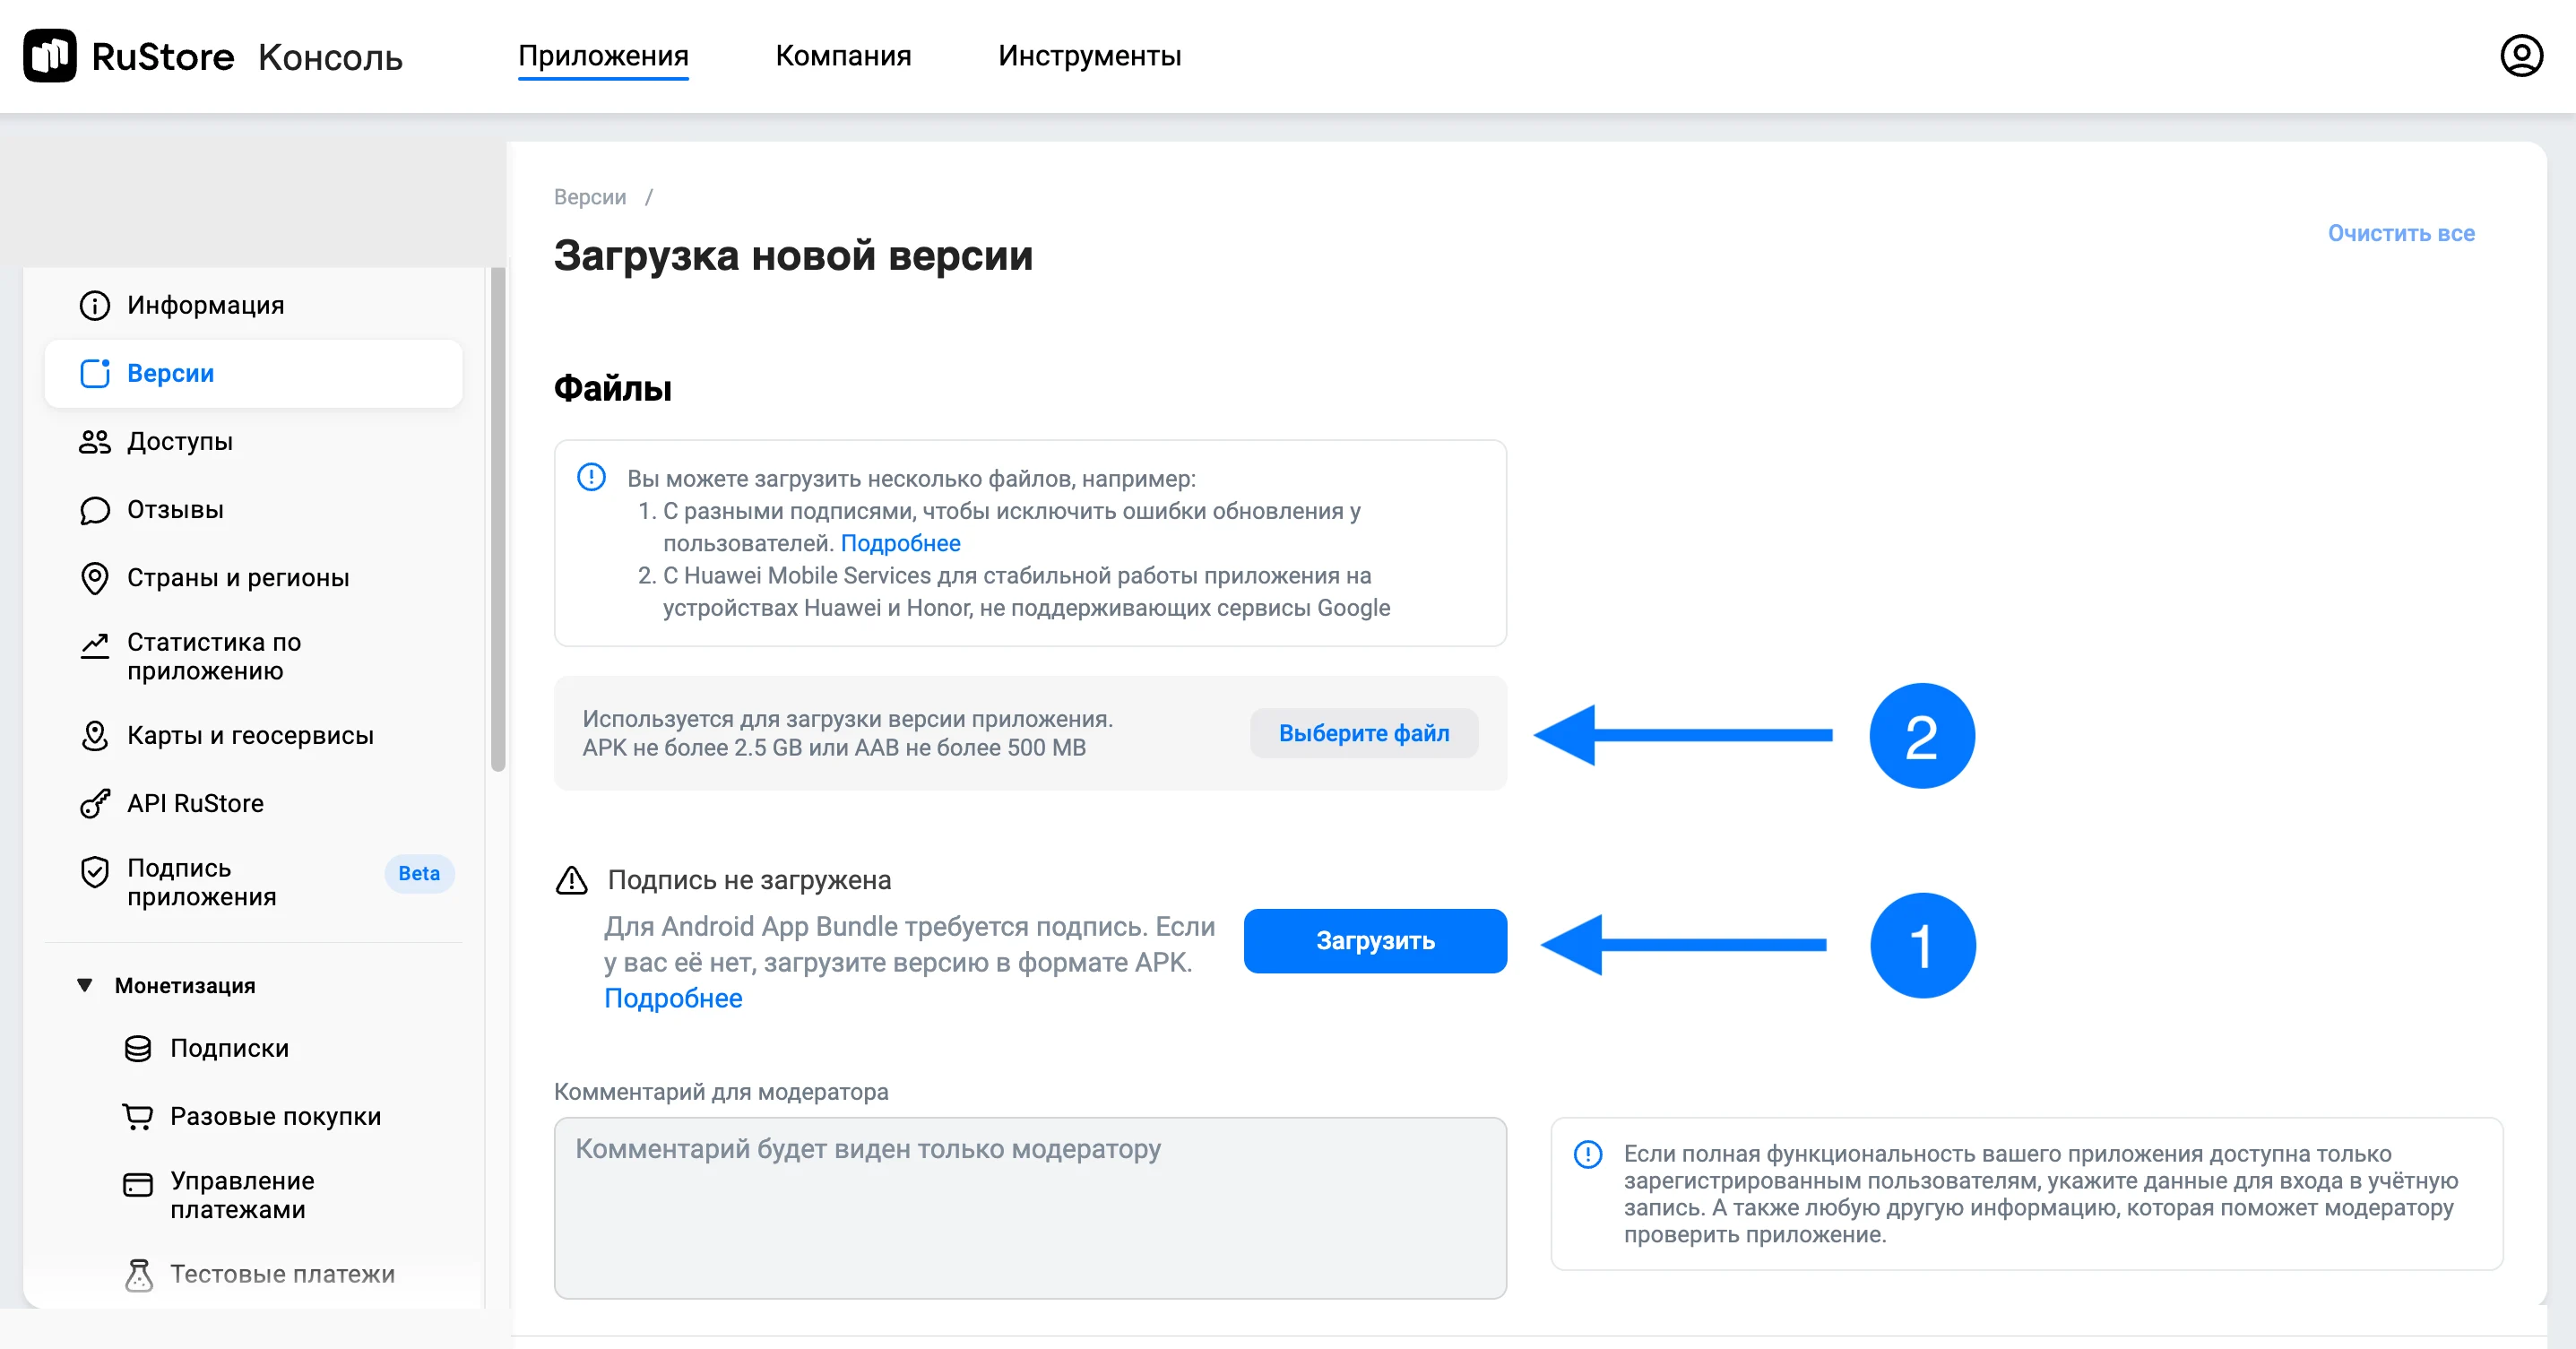Open the user profile icon

tap(2521, 56)
